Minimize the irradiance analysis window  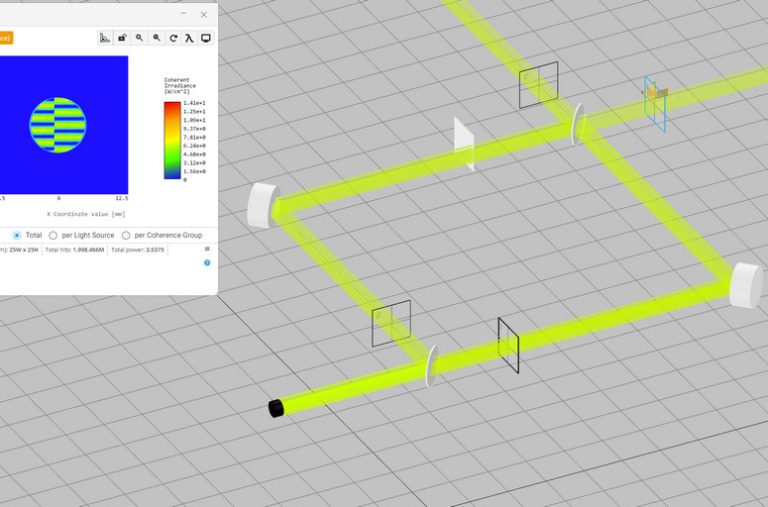(184, 14)
